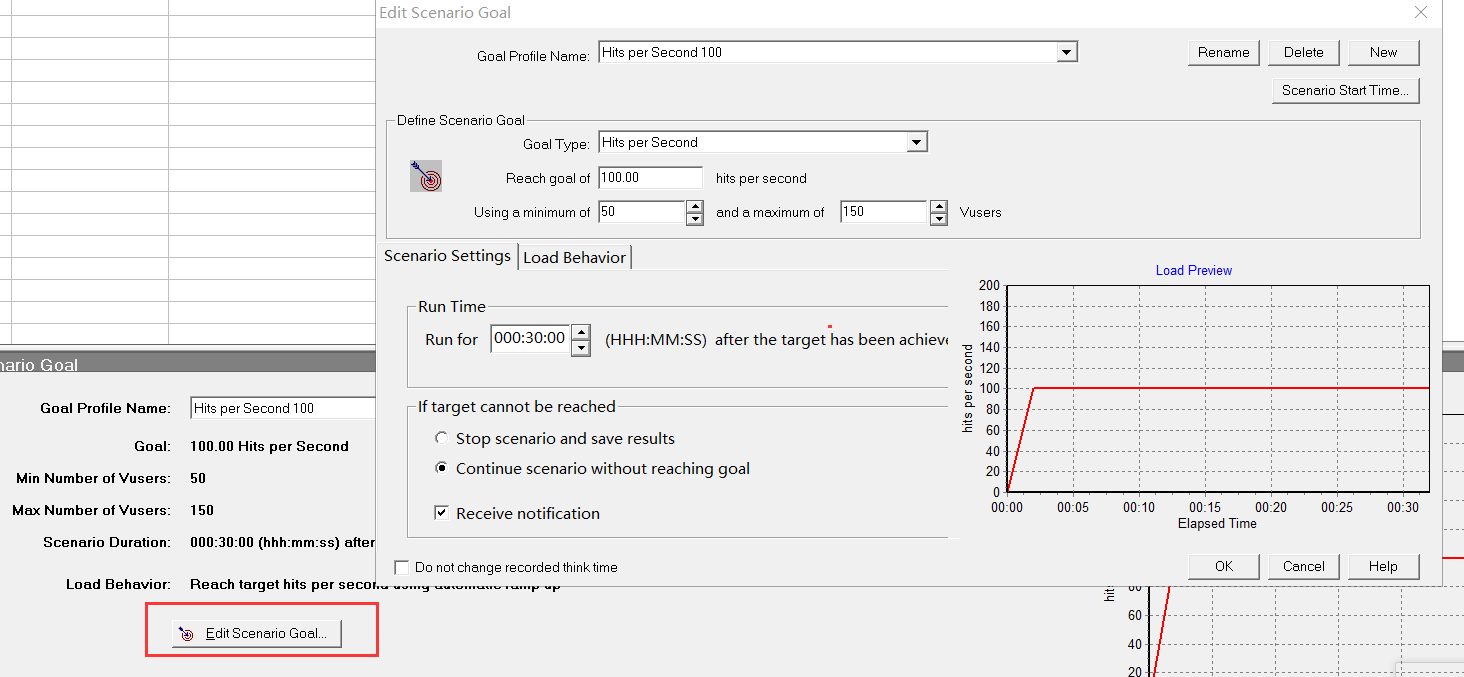
Task: Decrease the minimum Vusers spinner value
Action: (694, 218)
